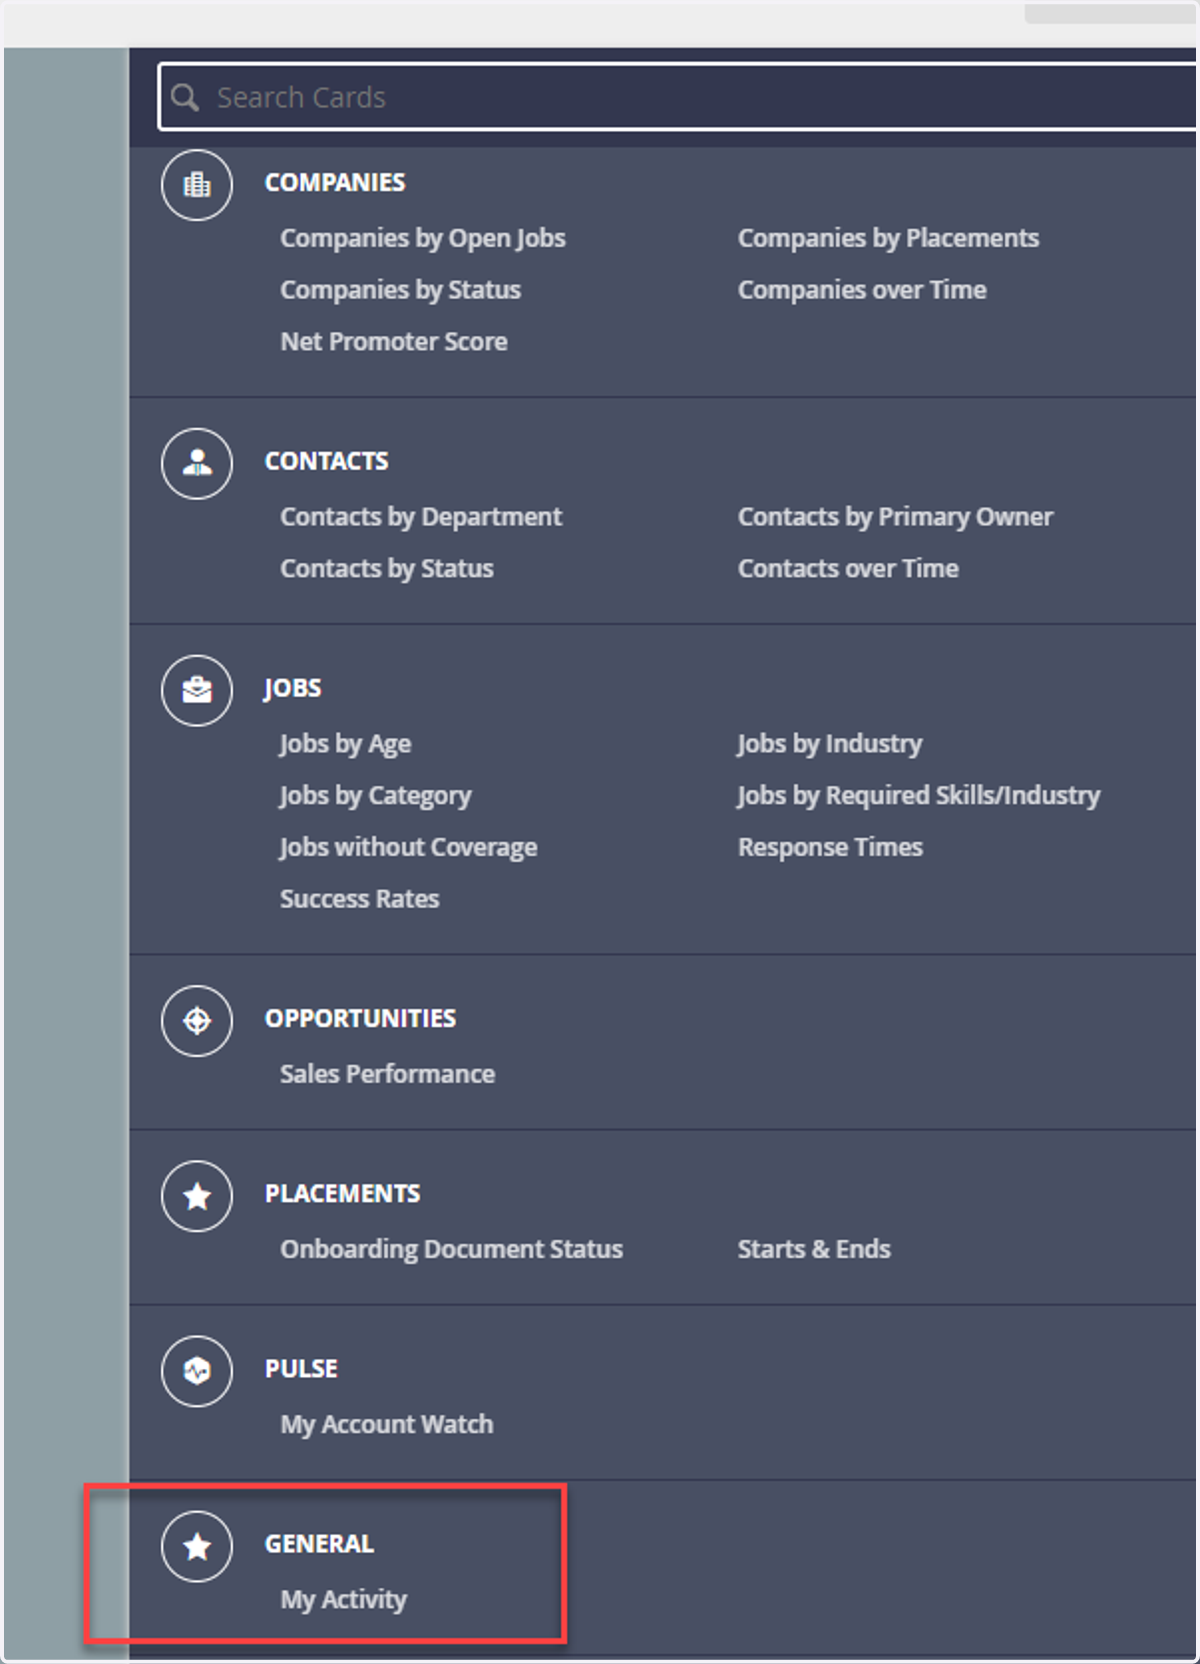Click the Jobs briefcase icon

pyautogui.click(x=197, y=690)
